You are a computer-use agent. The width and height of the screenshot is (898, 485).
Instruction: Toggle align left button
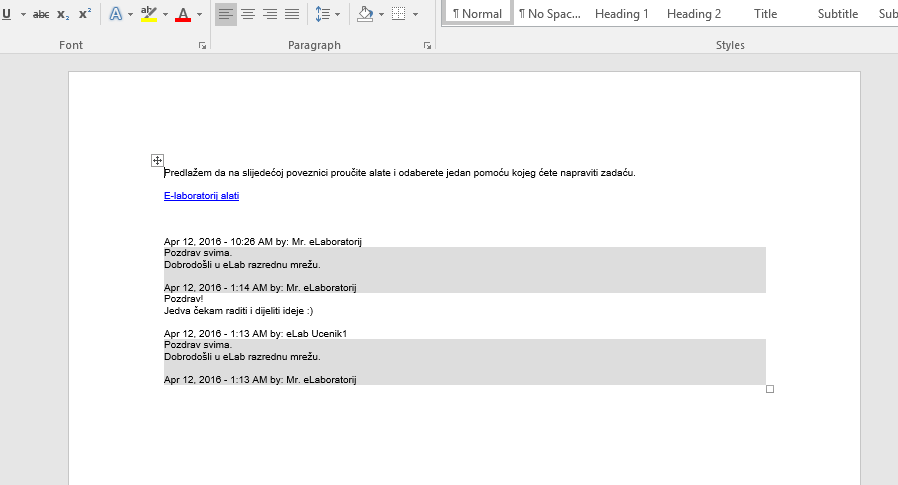click(x=226, y=14)
